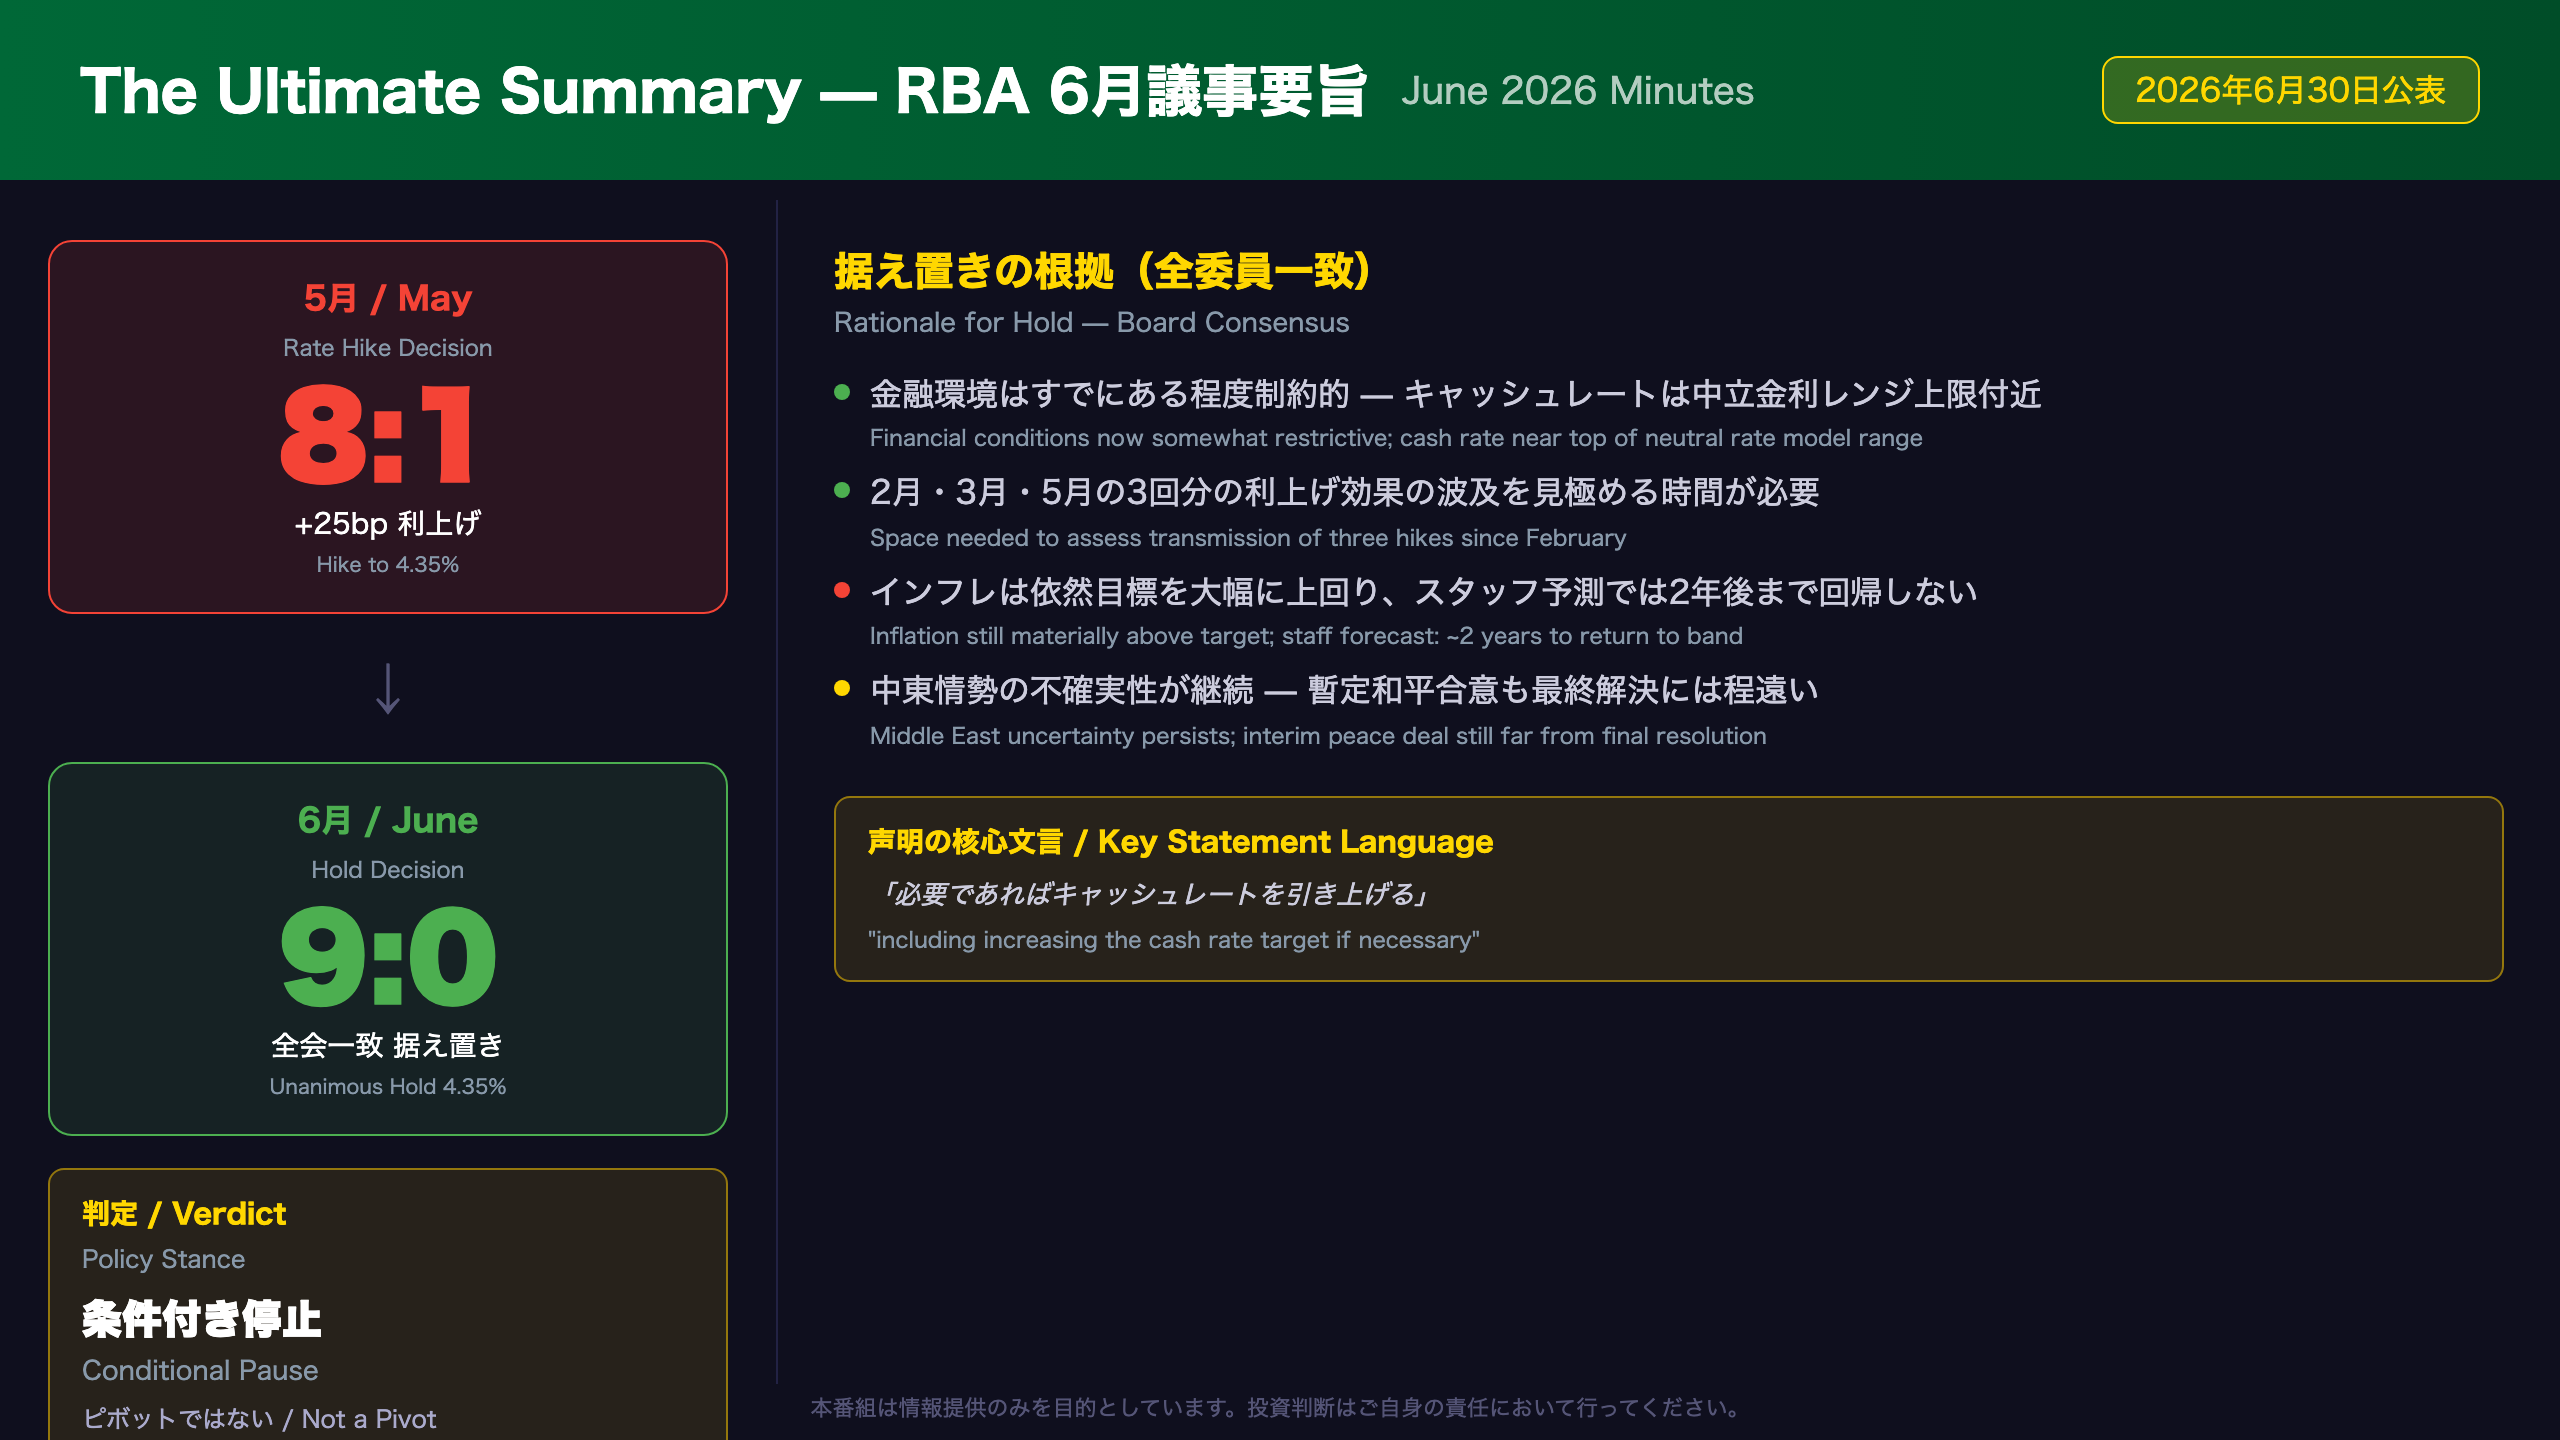Viewport: 2560px width, 1440px height.
Task: Click "ピボットではない / Not a Pivot" line
Action: 259,1419
